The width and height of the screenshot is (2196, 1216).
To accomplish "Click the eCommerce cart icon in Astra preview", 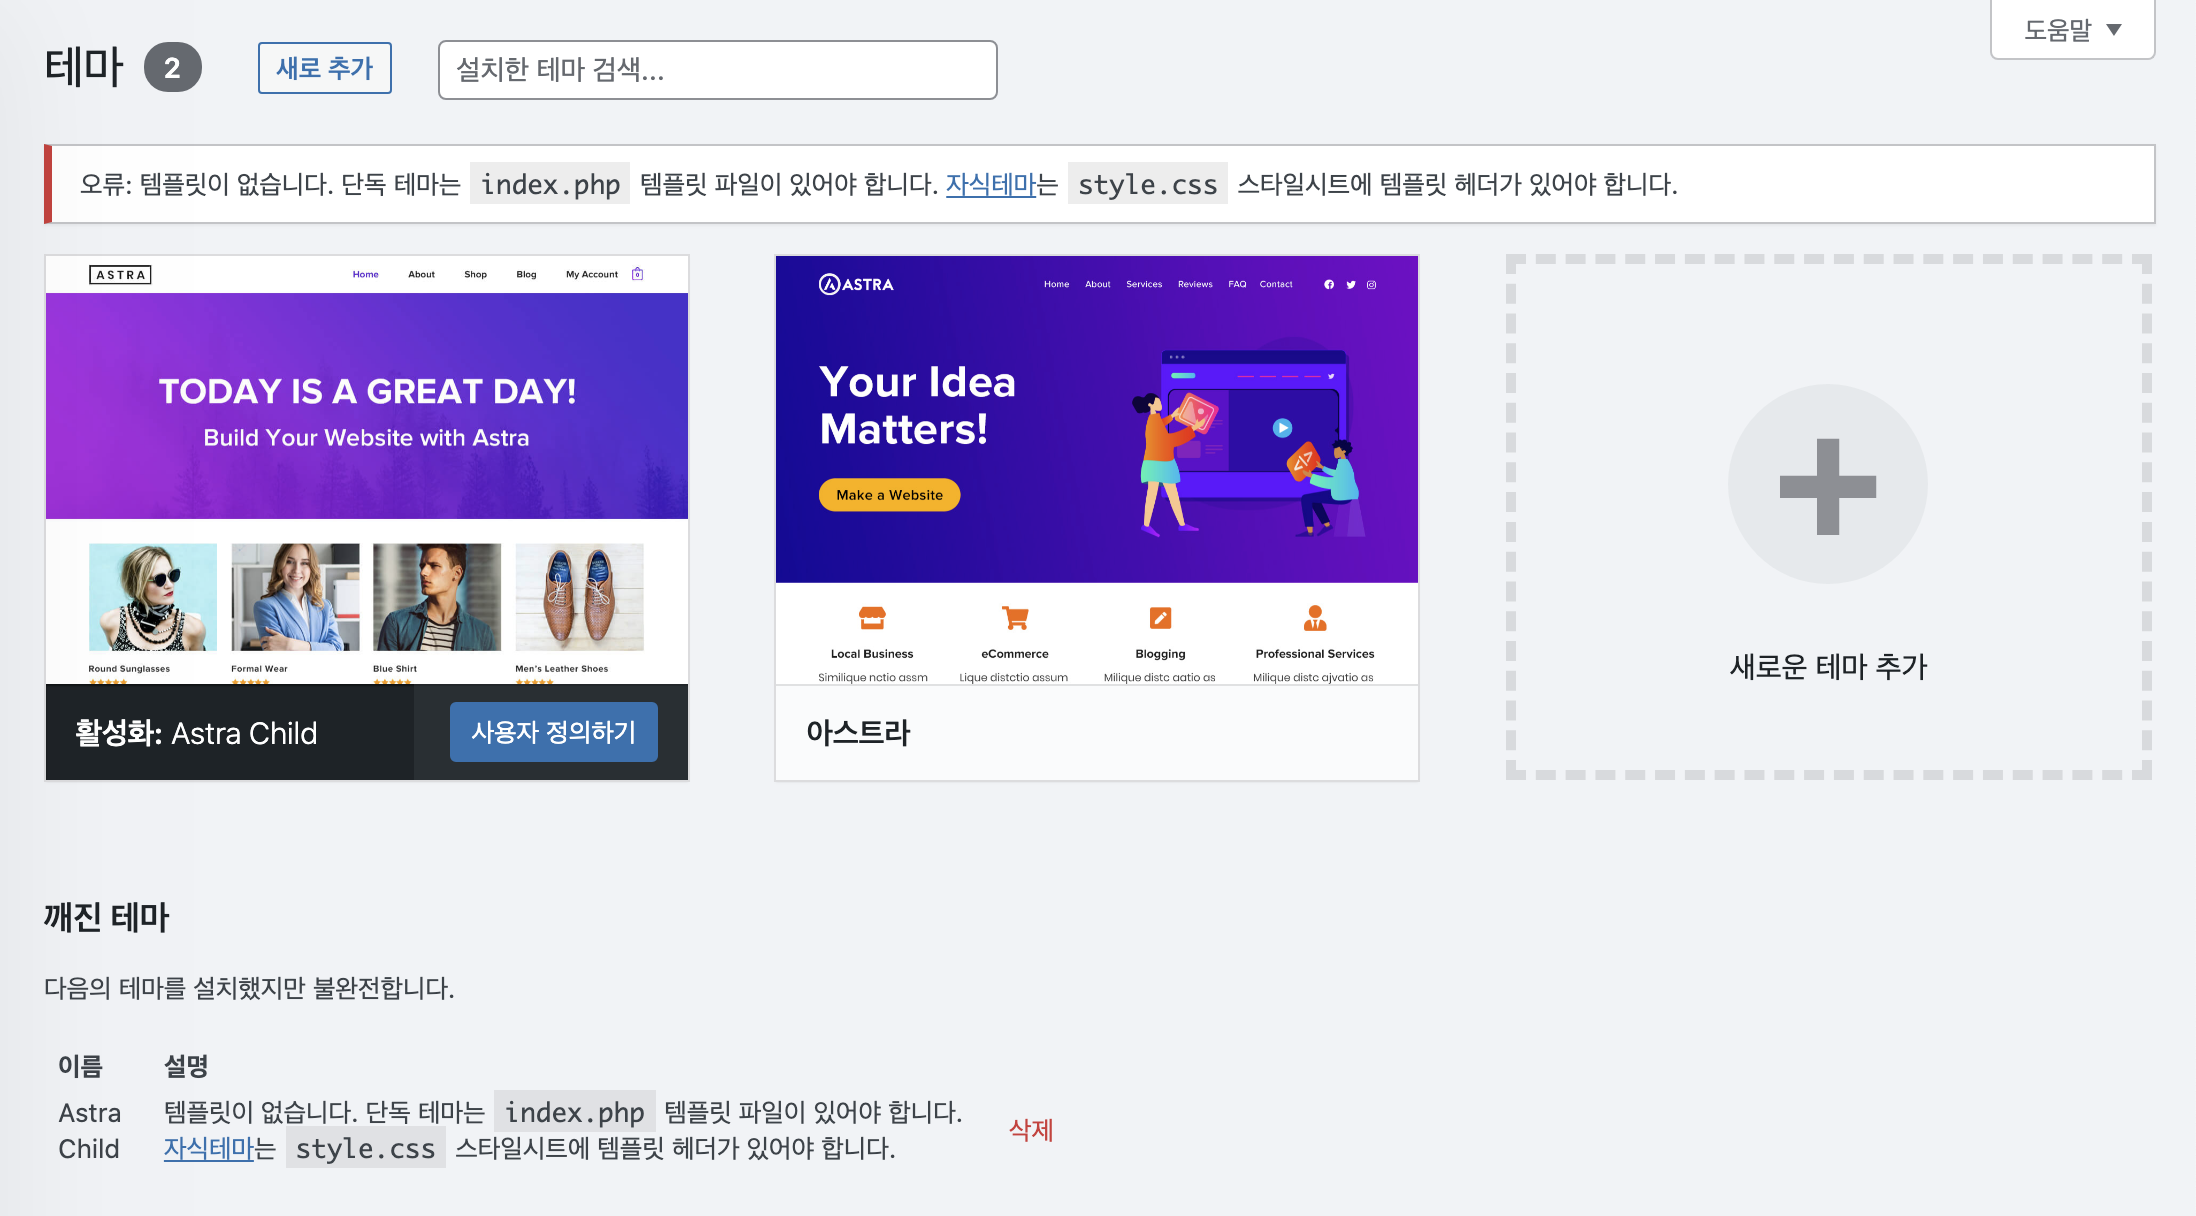I will pyautogui.click(x=1015, y=618).
